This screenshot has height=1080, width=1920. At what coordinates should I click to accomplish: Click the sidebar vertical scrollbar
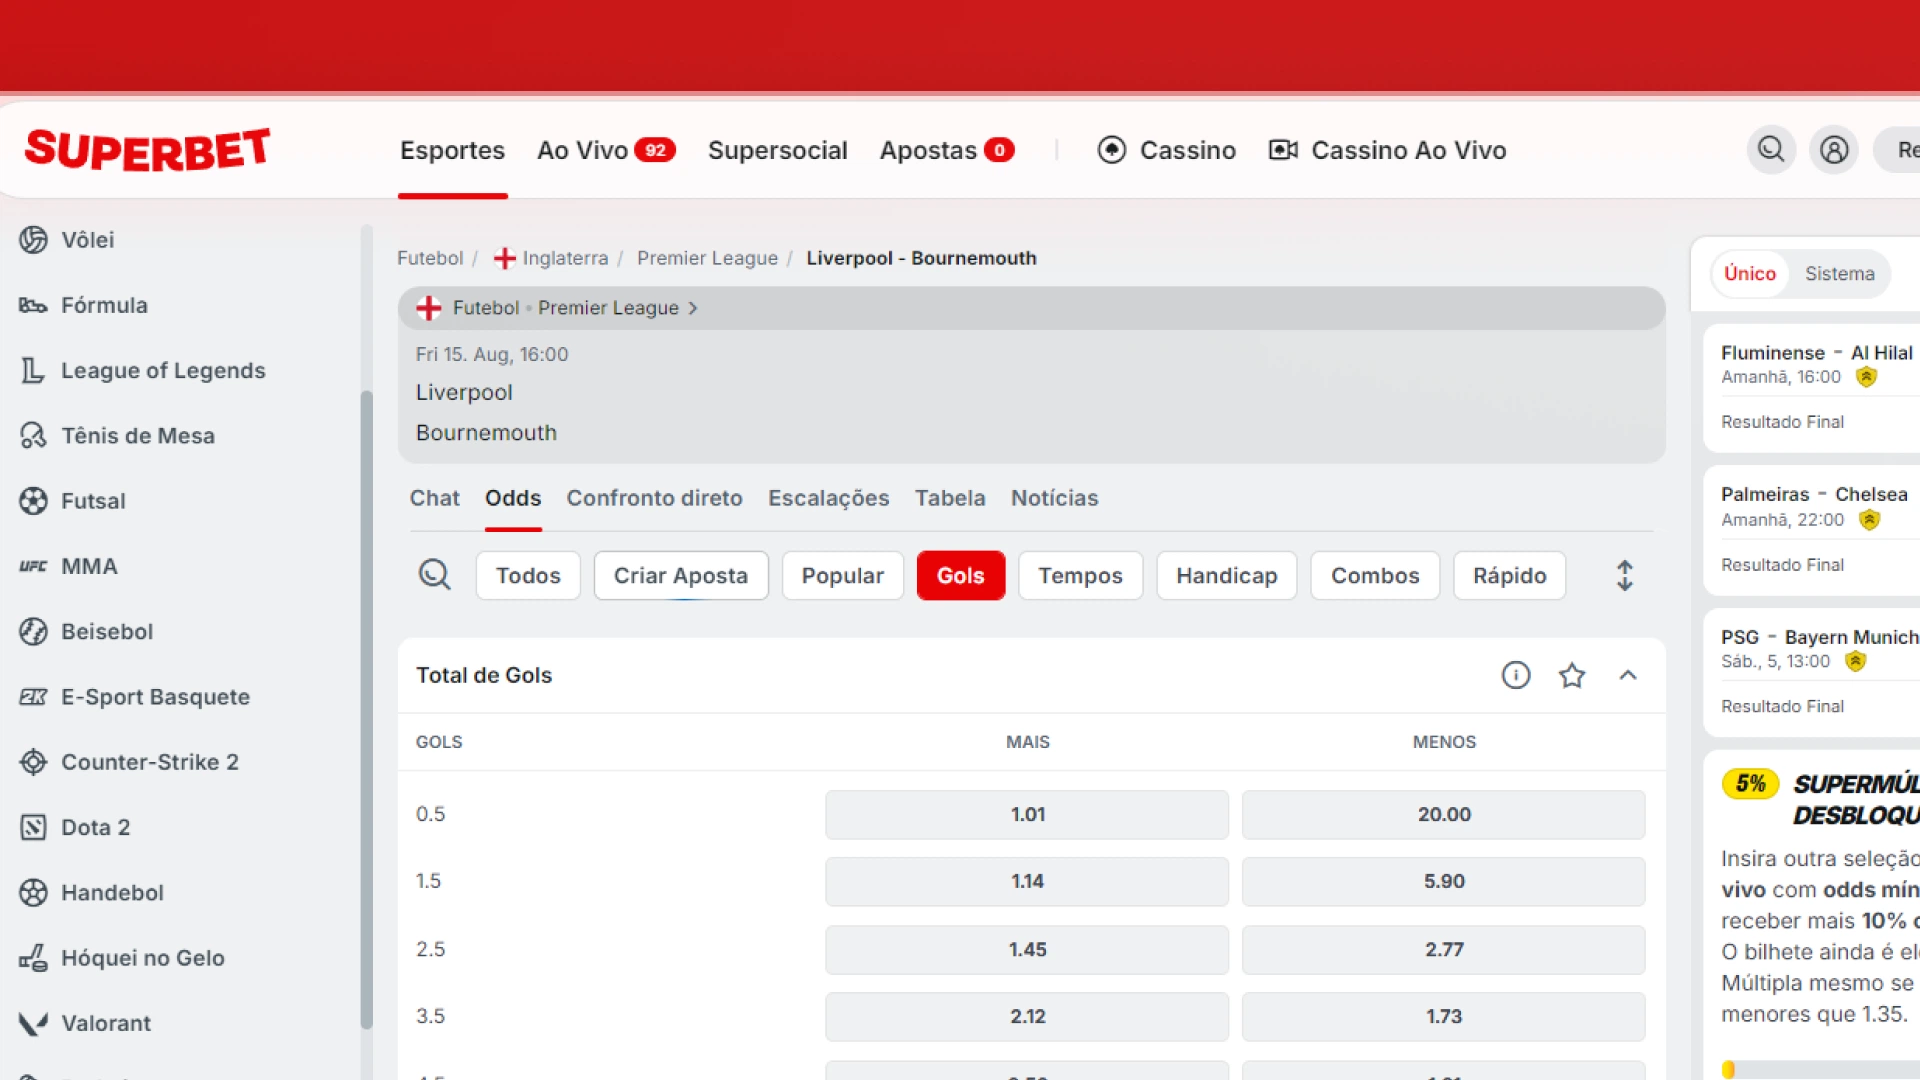click(x=366, y=710)
